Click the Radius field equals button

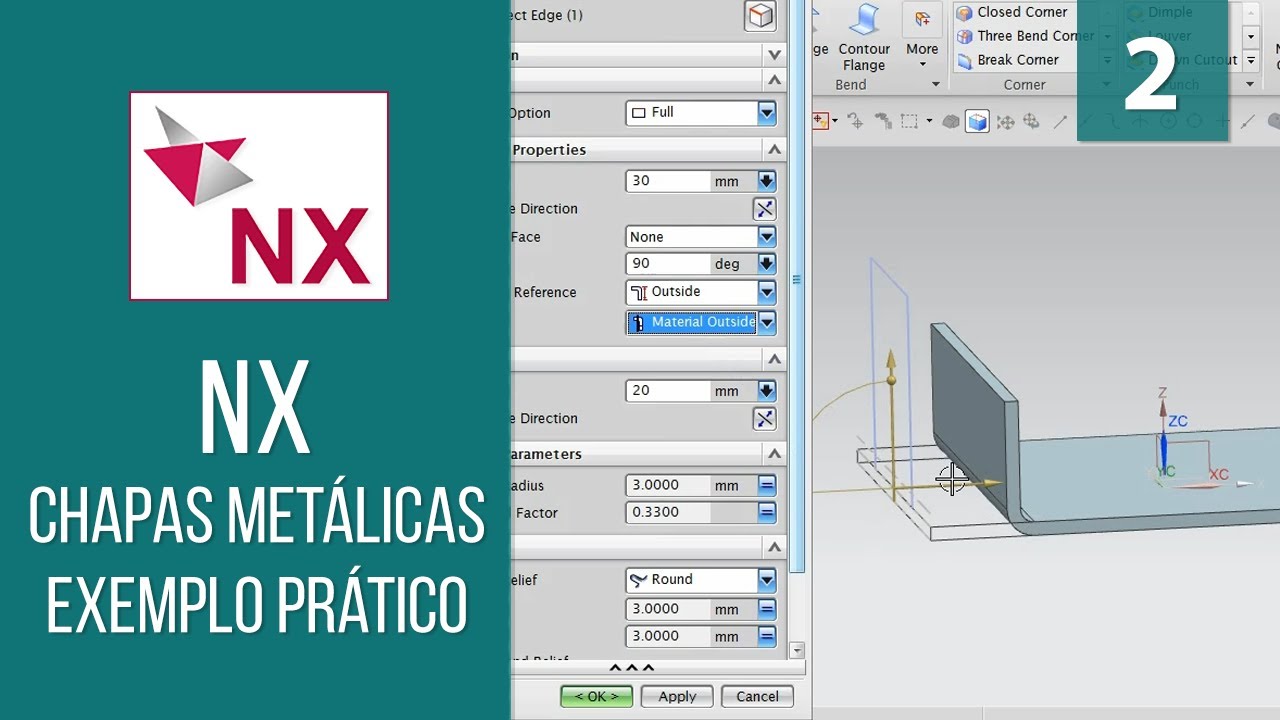click(767, 485)
